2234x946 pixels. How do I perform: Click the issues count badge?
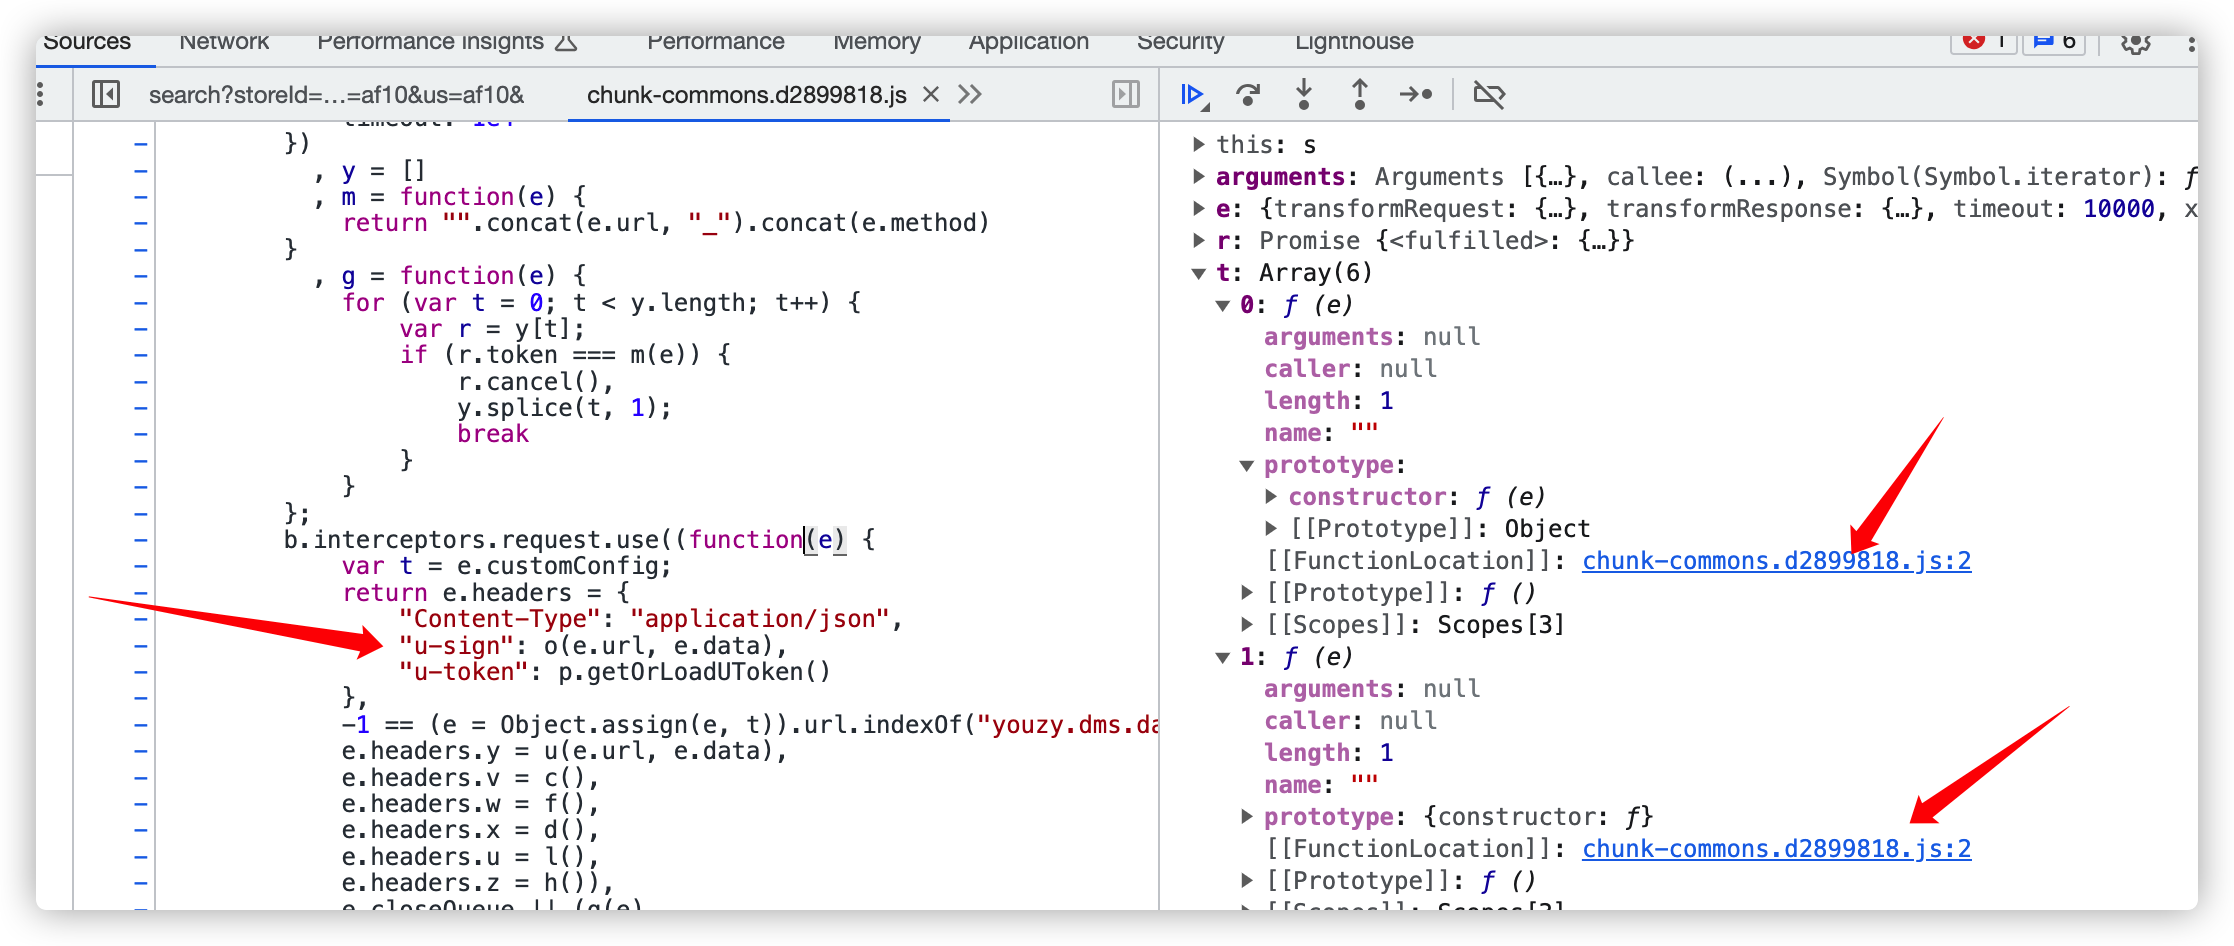coord(2054,42)
